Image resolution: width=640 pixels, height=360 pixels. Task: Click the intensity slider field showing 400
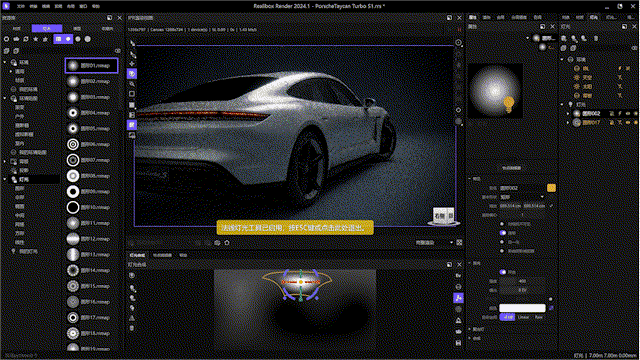[x=522, y=281]
